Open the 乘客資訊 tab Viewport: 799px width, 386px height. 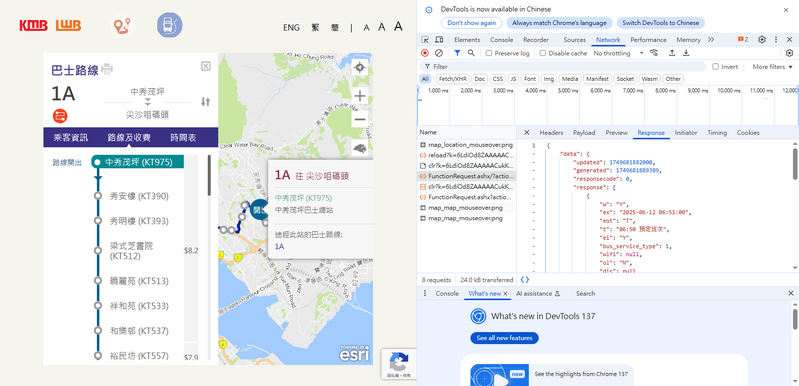tap(70, 137)
